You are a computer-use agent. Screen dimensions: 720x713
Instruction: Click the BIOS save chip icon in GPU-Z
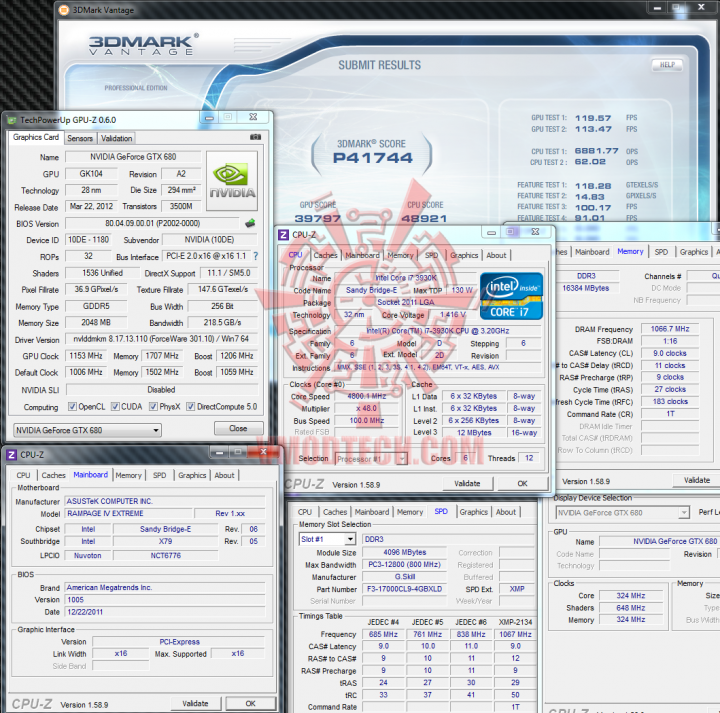click(250, 224)
